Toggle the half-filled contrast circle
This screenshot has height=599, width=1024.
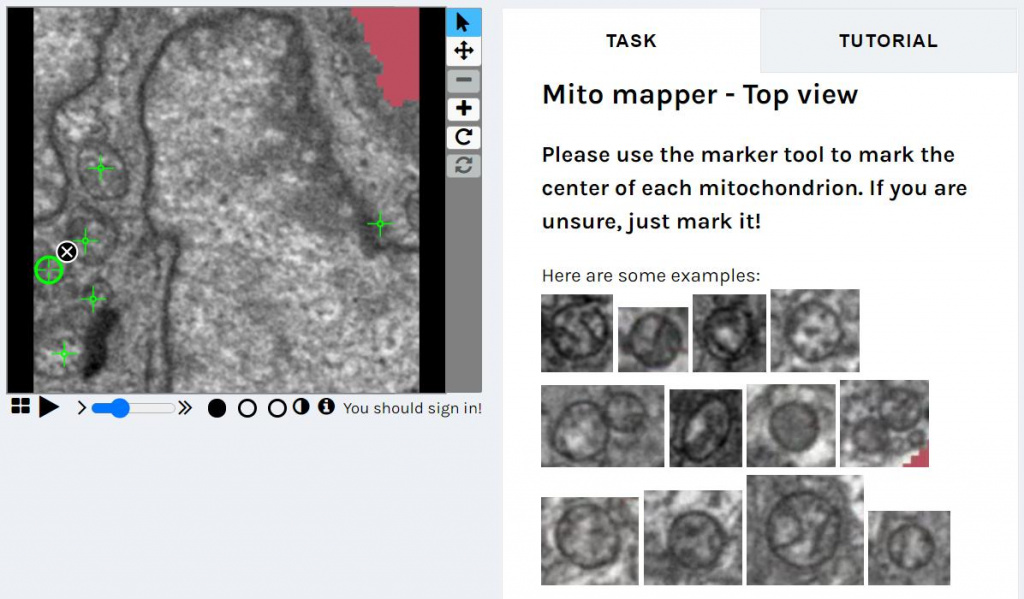point(301,407)
